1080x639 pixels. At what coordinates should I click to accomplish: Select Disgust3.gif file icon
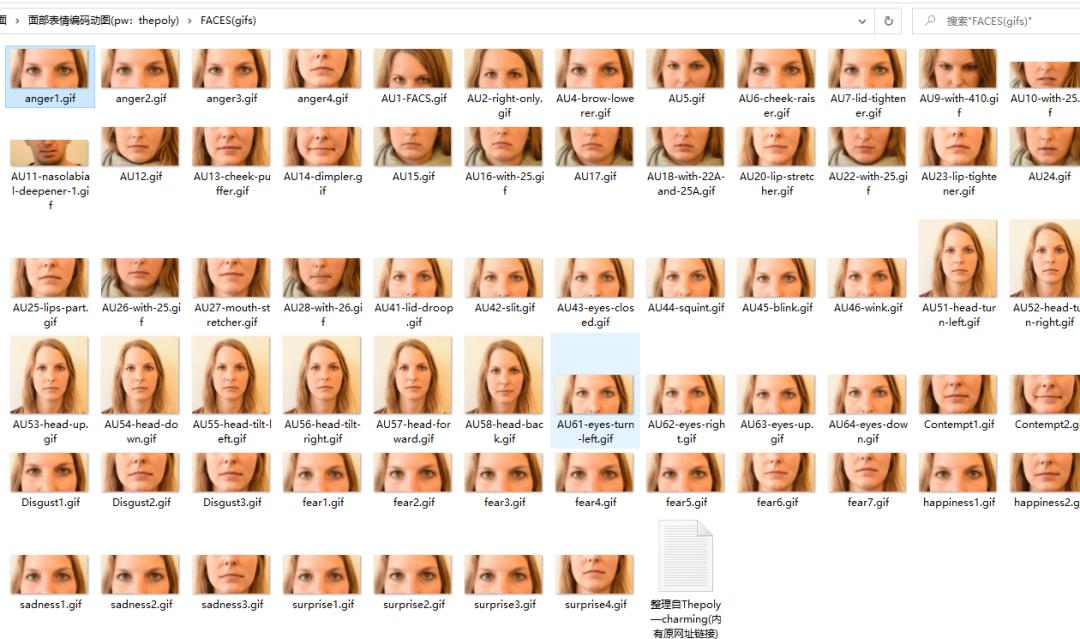pos(231,472)
